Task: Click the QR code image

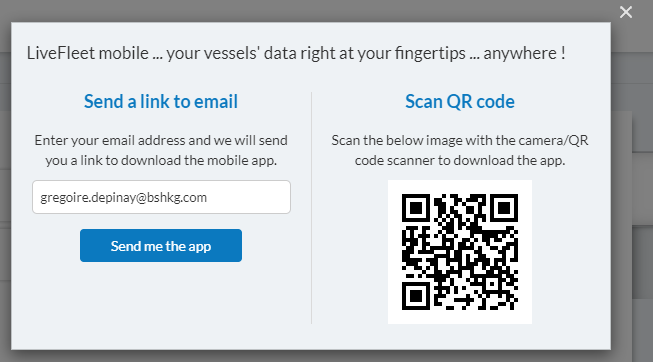Action: [x=460, y=252]
